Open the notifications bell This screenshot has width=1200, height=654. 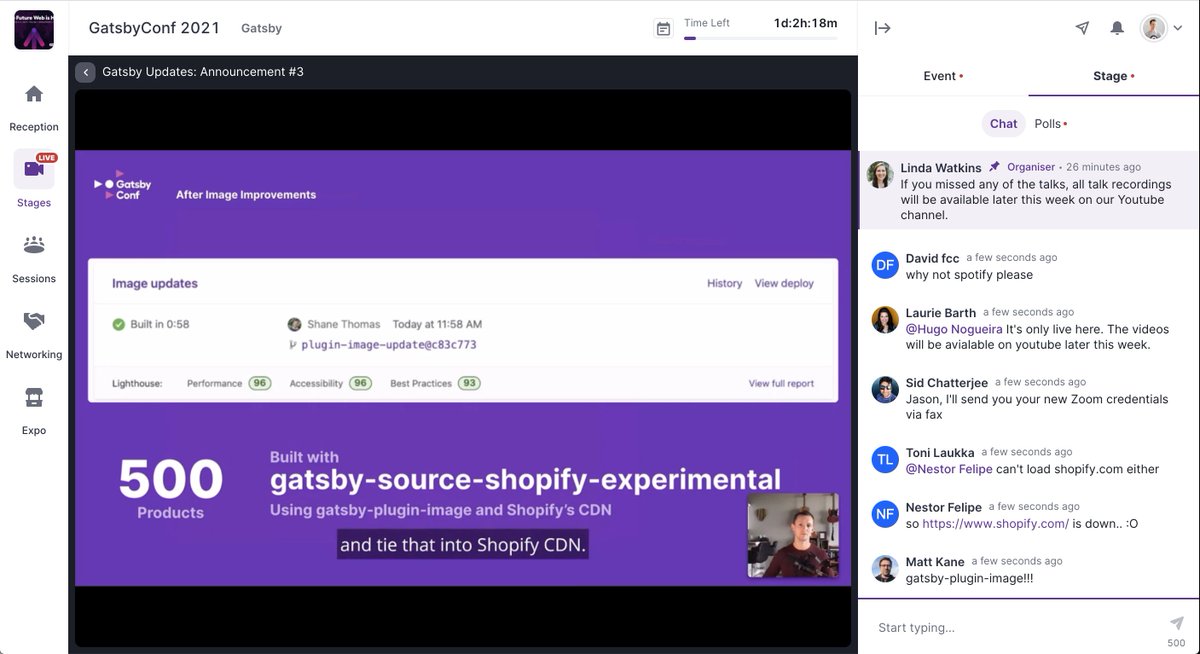(x=1117, y=28)
